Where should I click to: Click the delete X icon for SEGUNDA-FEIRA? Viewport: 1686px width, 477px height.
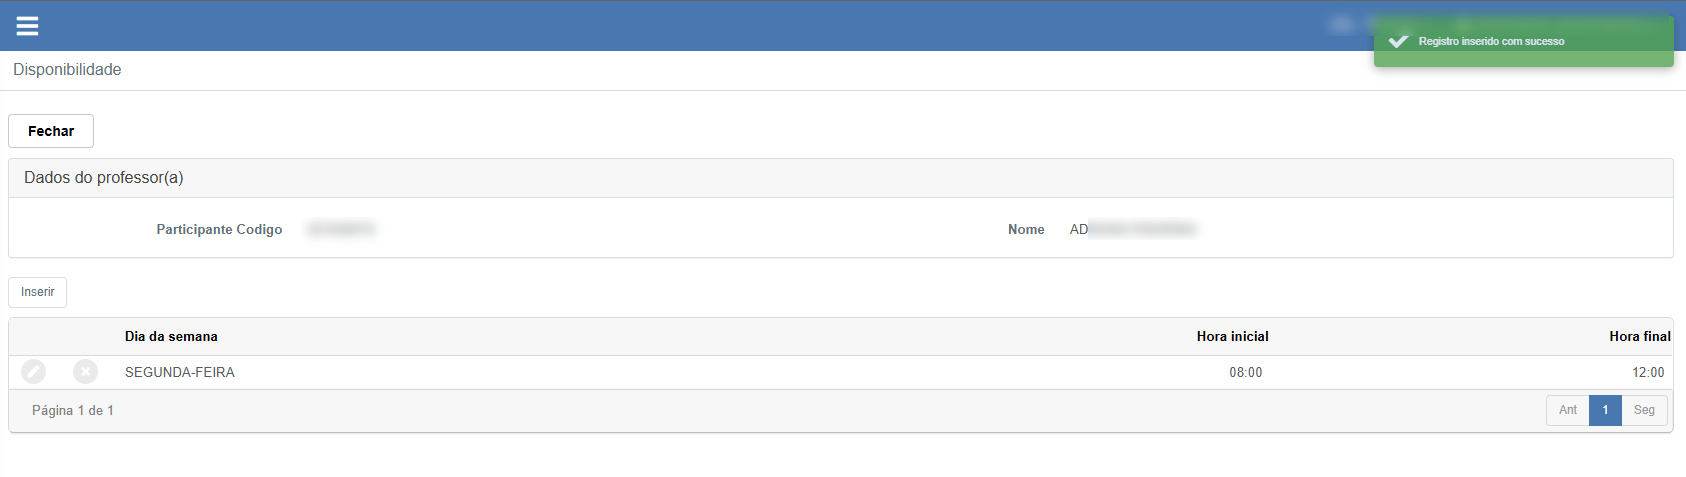(86, 372)
